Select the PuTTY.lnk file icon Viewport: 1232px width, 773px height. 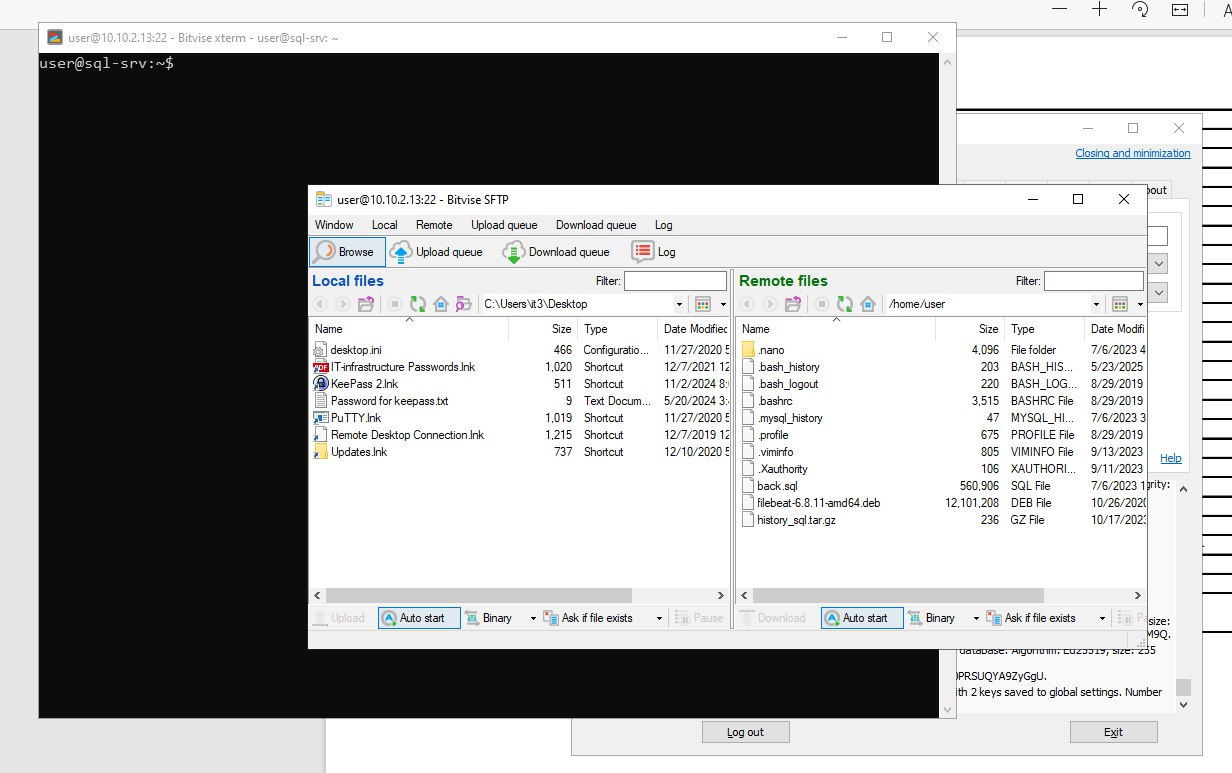tap(321, 418)
